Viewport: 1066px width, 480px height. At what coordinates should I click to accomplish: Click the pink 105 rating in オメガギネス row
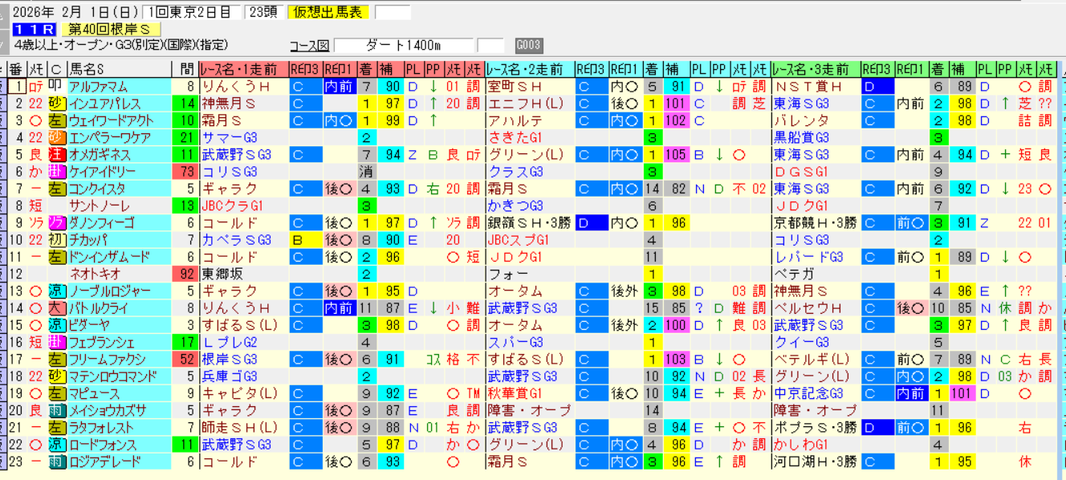tap(675, 154)
